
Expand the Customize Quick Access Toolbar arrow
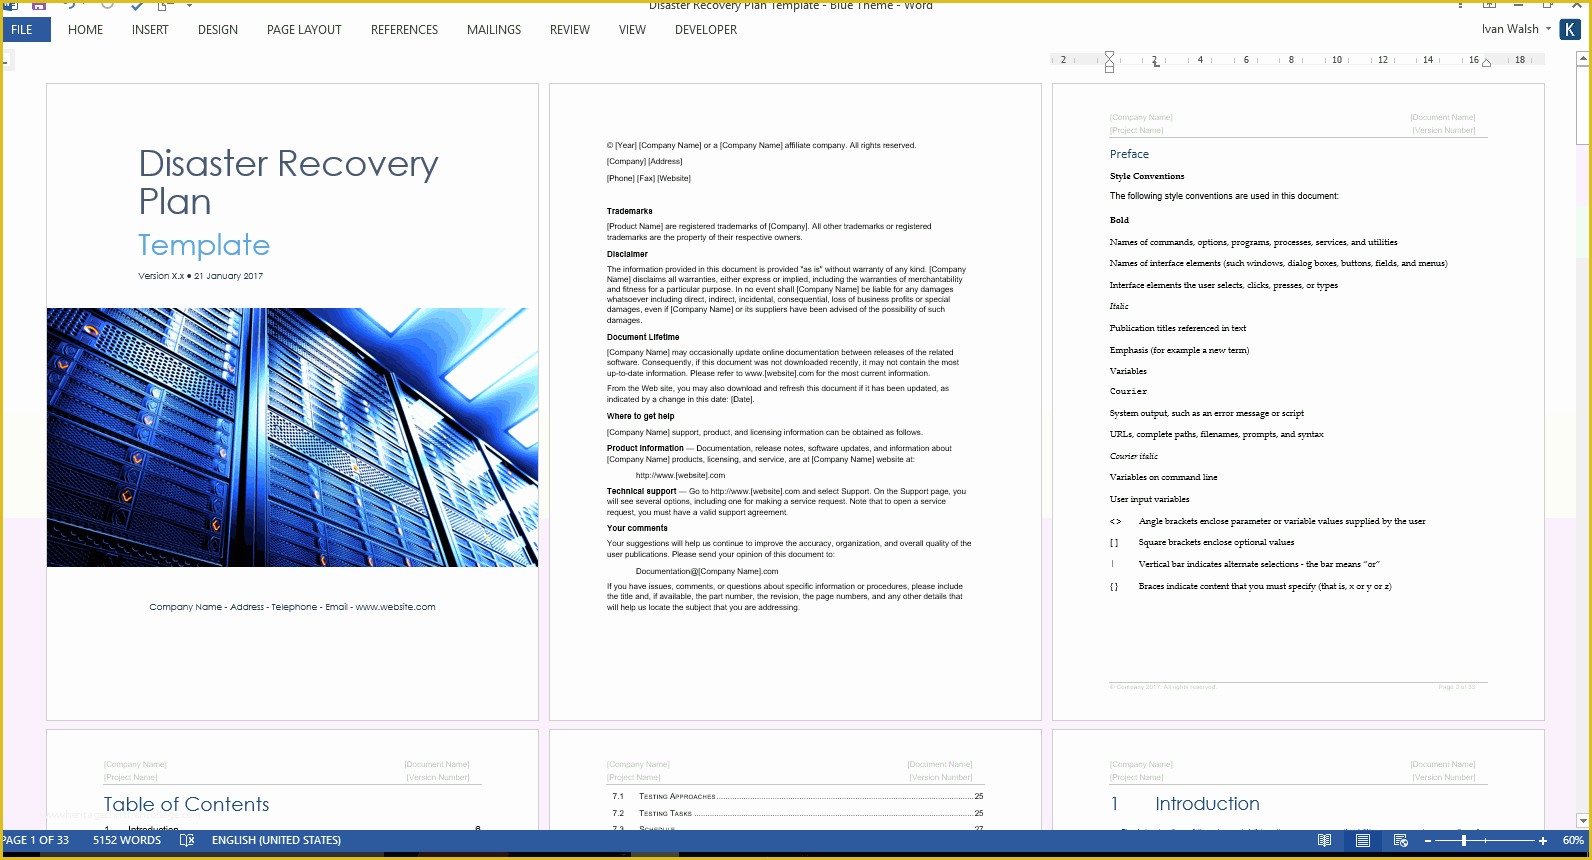tap(189, 5)
